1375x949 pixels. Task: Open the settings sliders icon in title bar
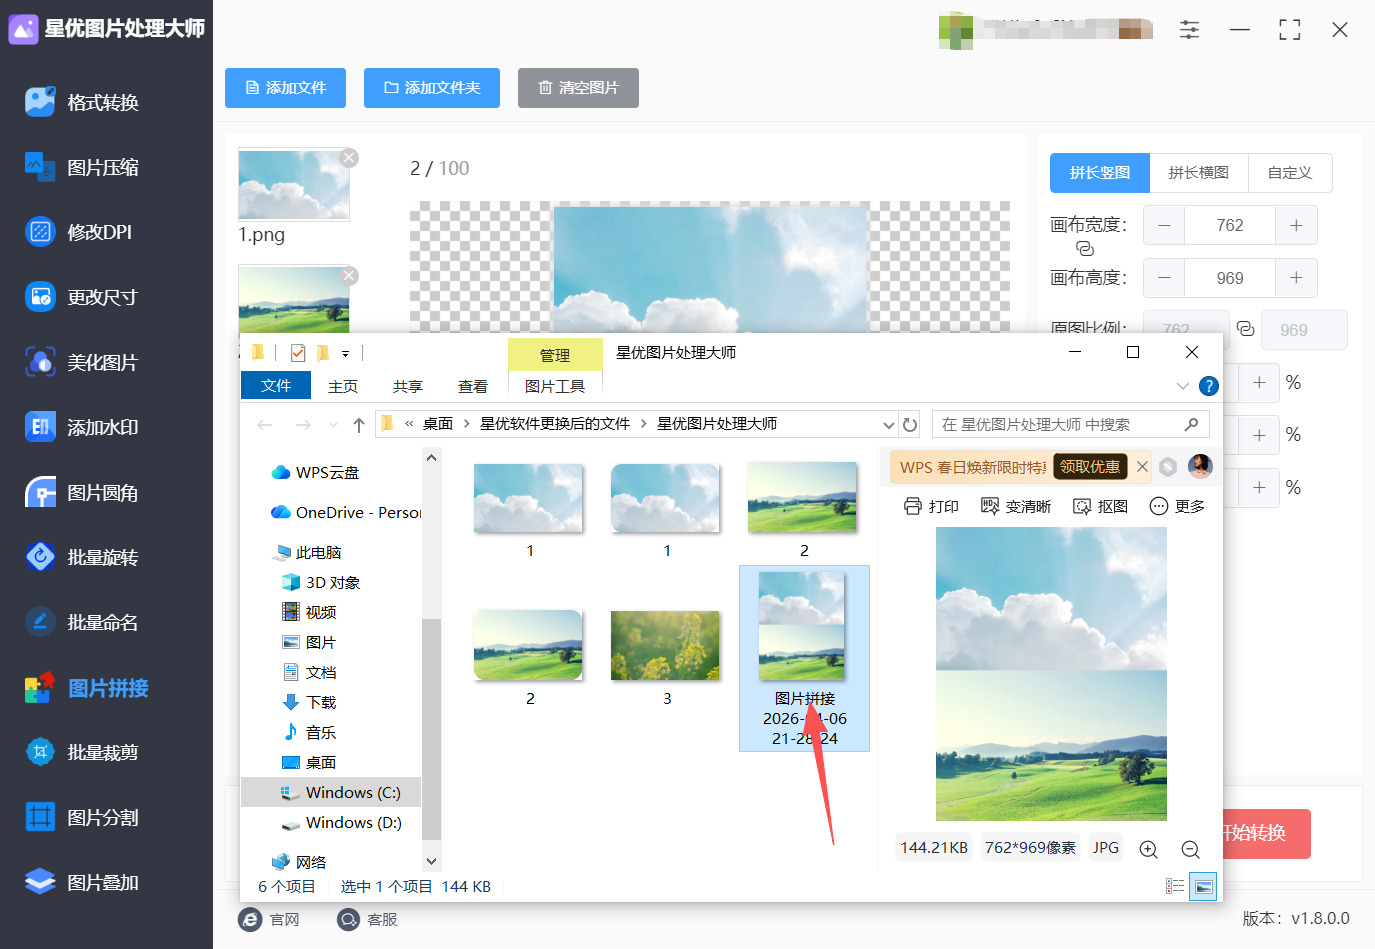click(1189, 30)
